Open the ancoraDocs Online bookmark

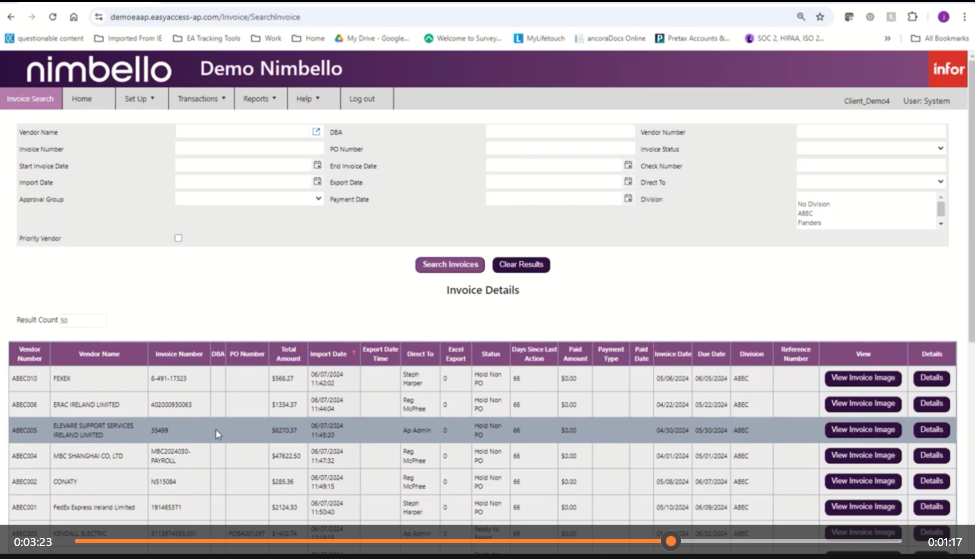[x=610, y=39]
